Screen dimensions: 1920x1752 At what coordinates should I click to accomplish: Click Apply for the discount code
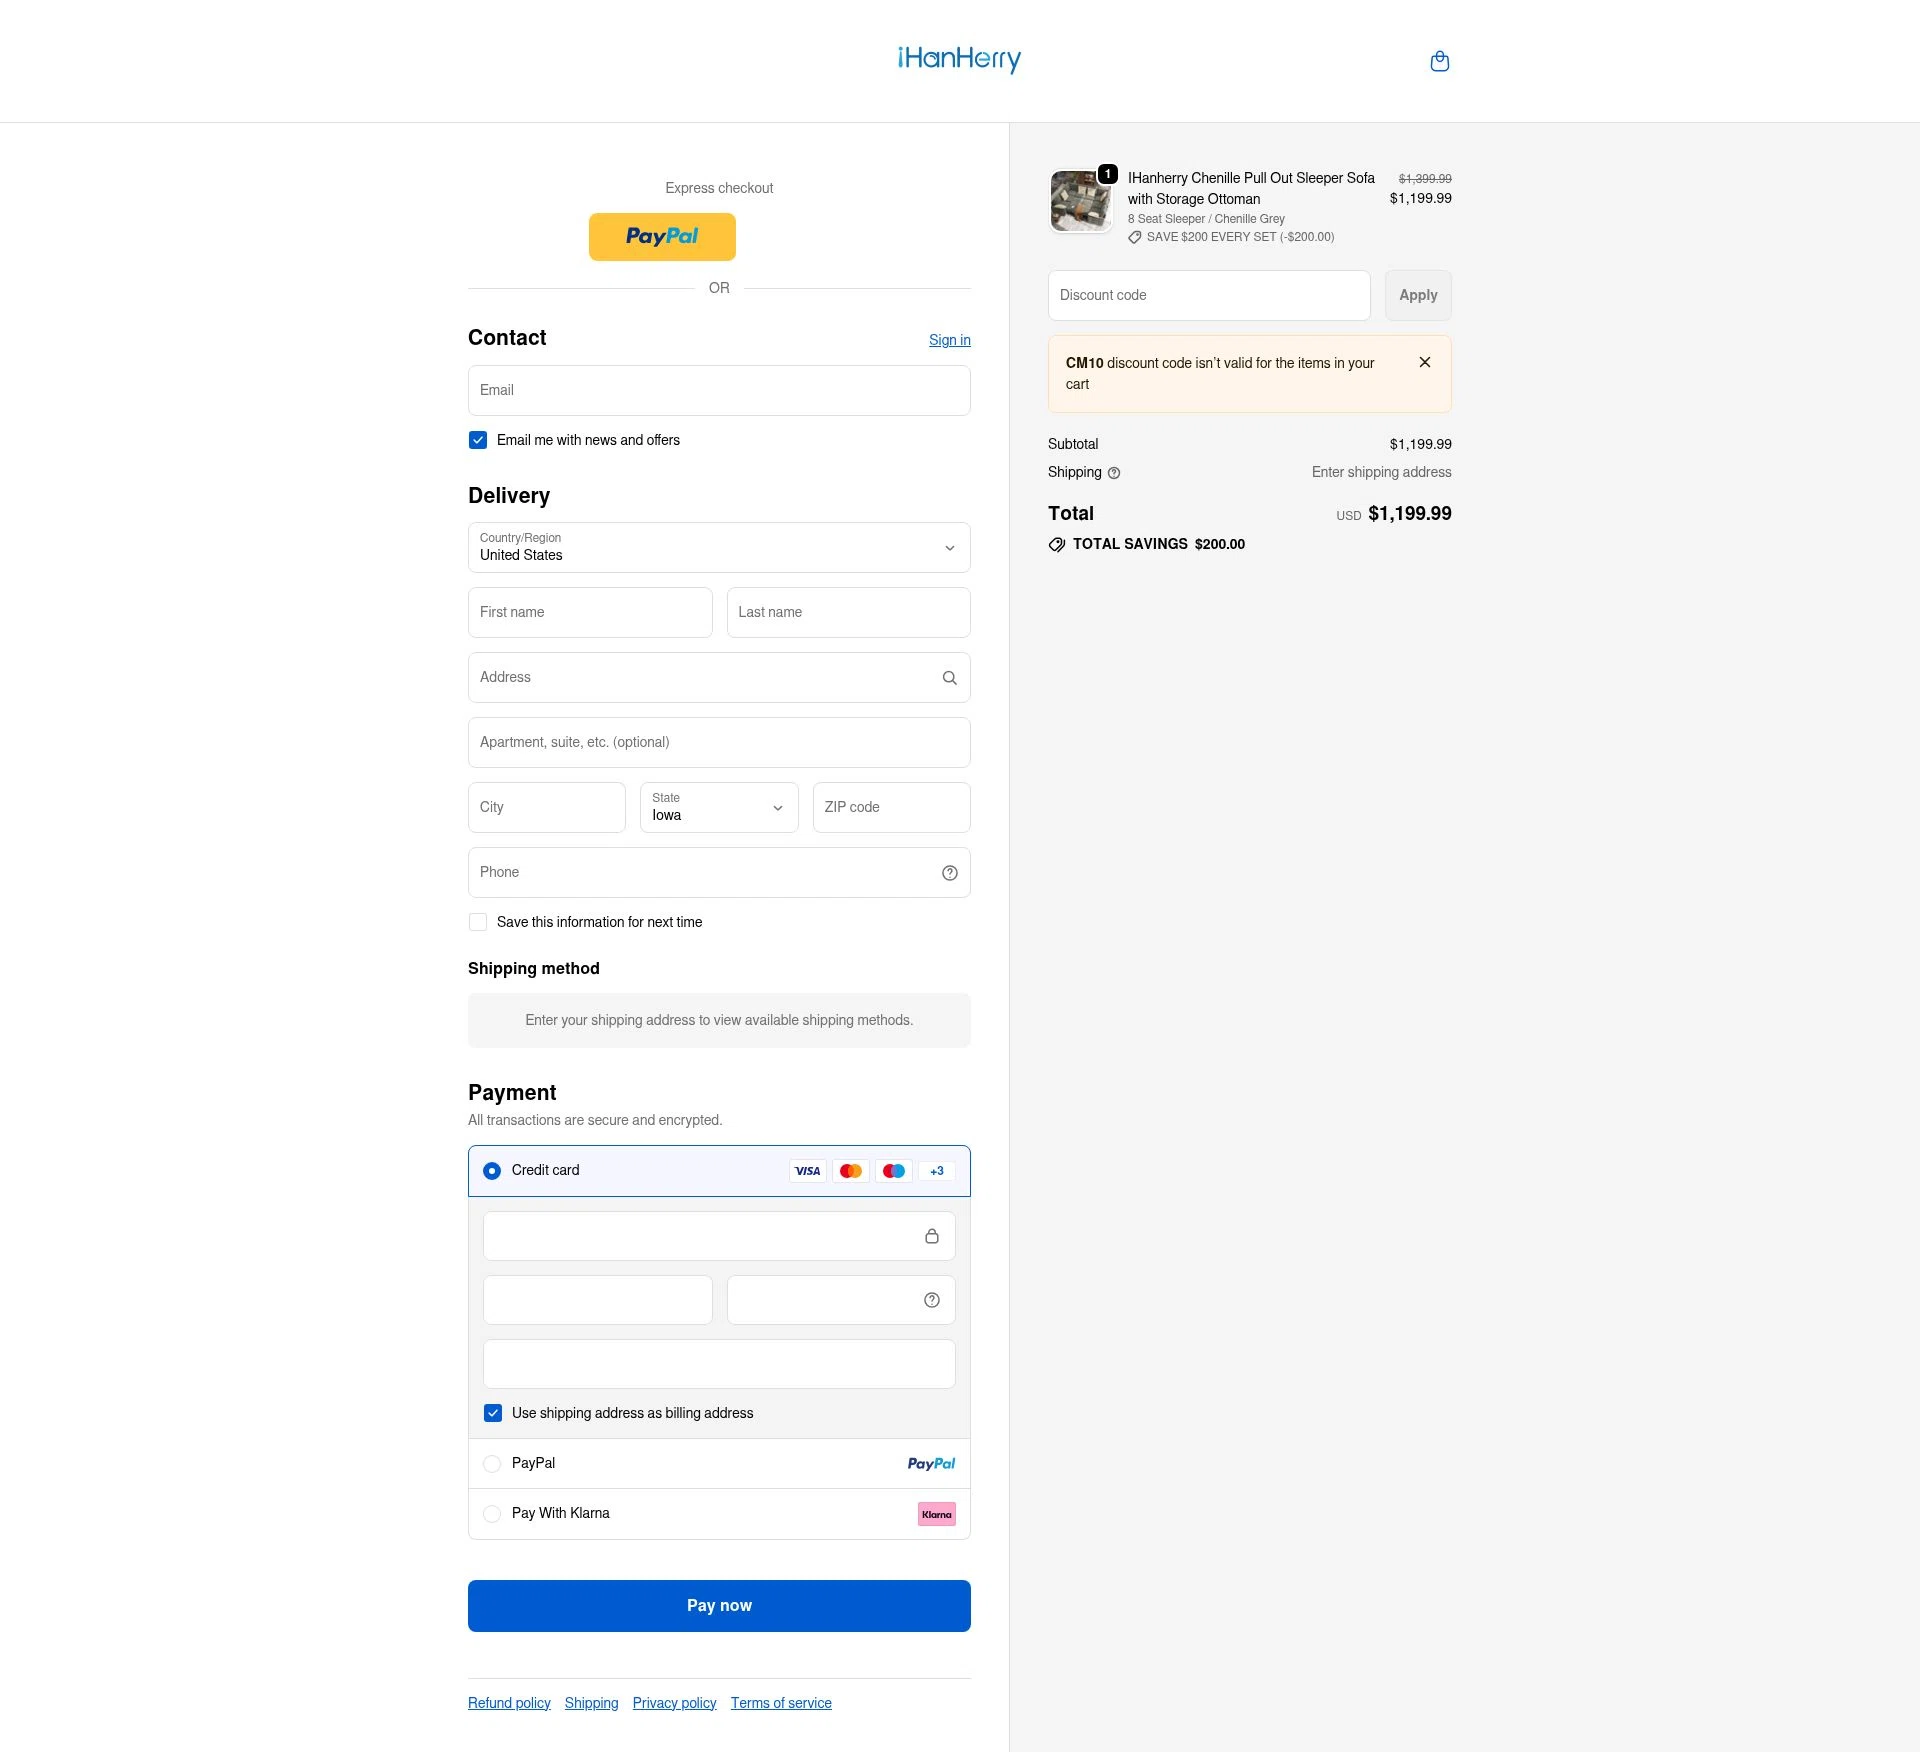pos(1417,295)
